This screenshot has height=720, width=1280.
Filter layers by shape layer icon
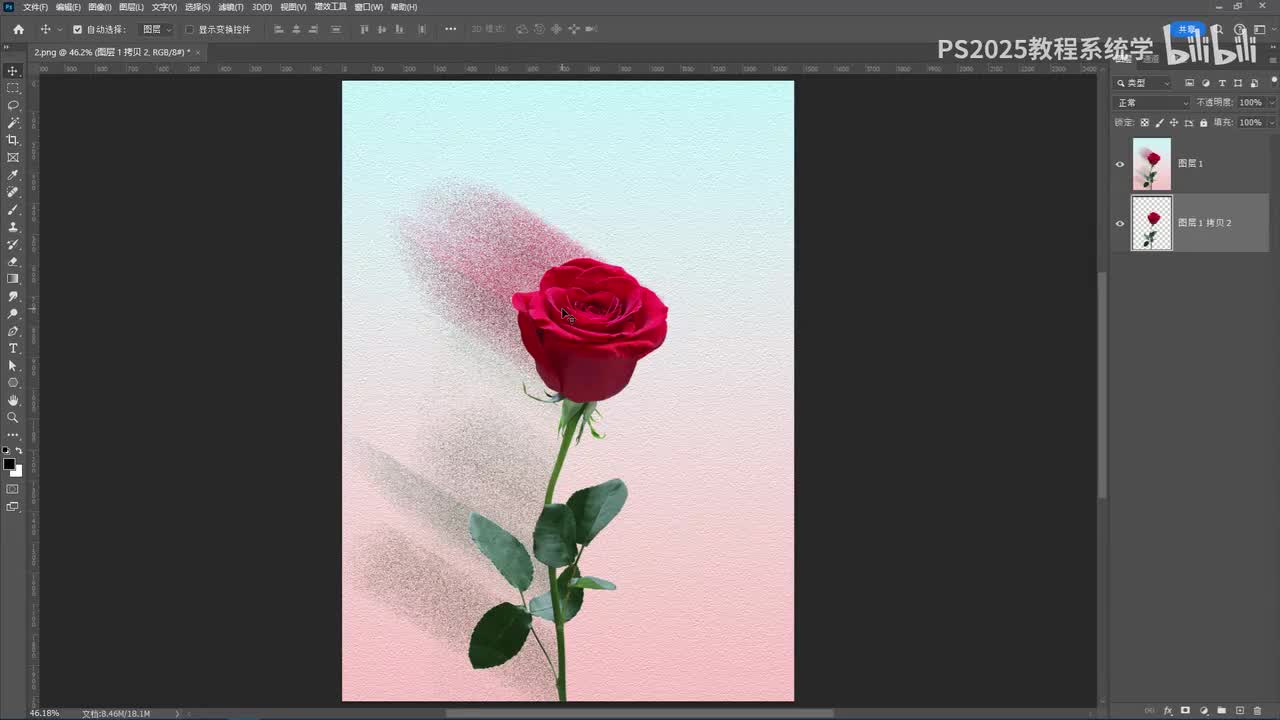coord(1238,83)
